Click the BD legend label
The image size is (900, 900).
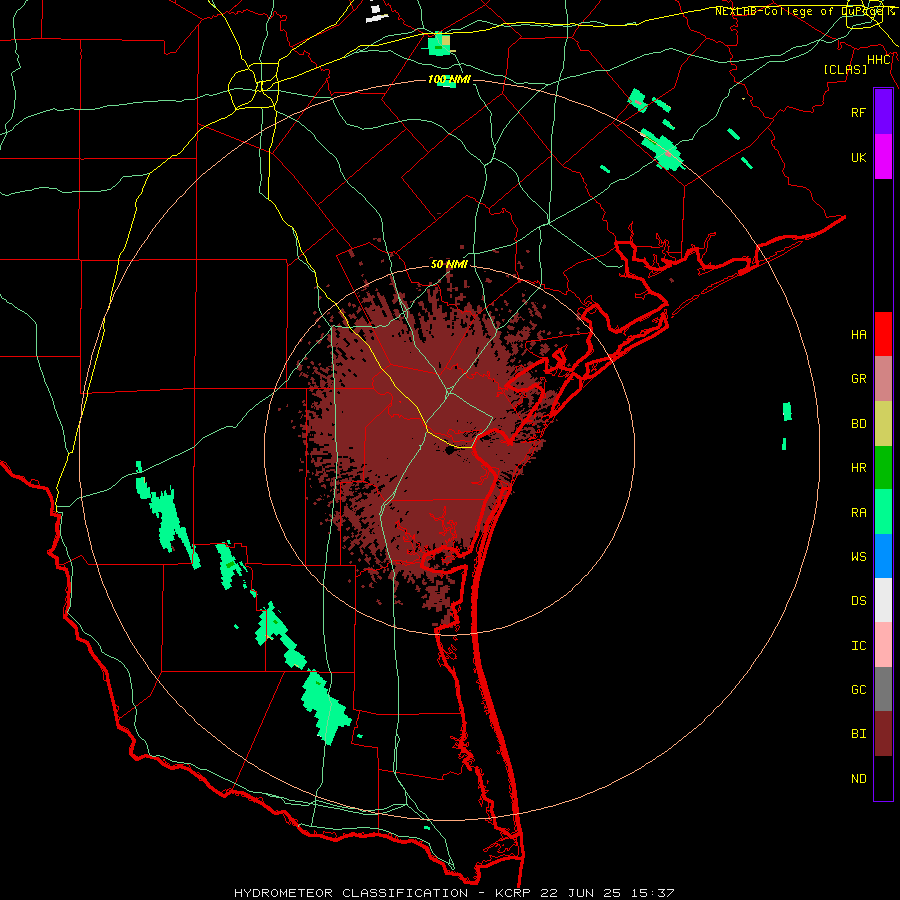coord(859,424)
